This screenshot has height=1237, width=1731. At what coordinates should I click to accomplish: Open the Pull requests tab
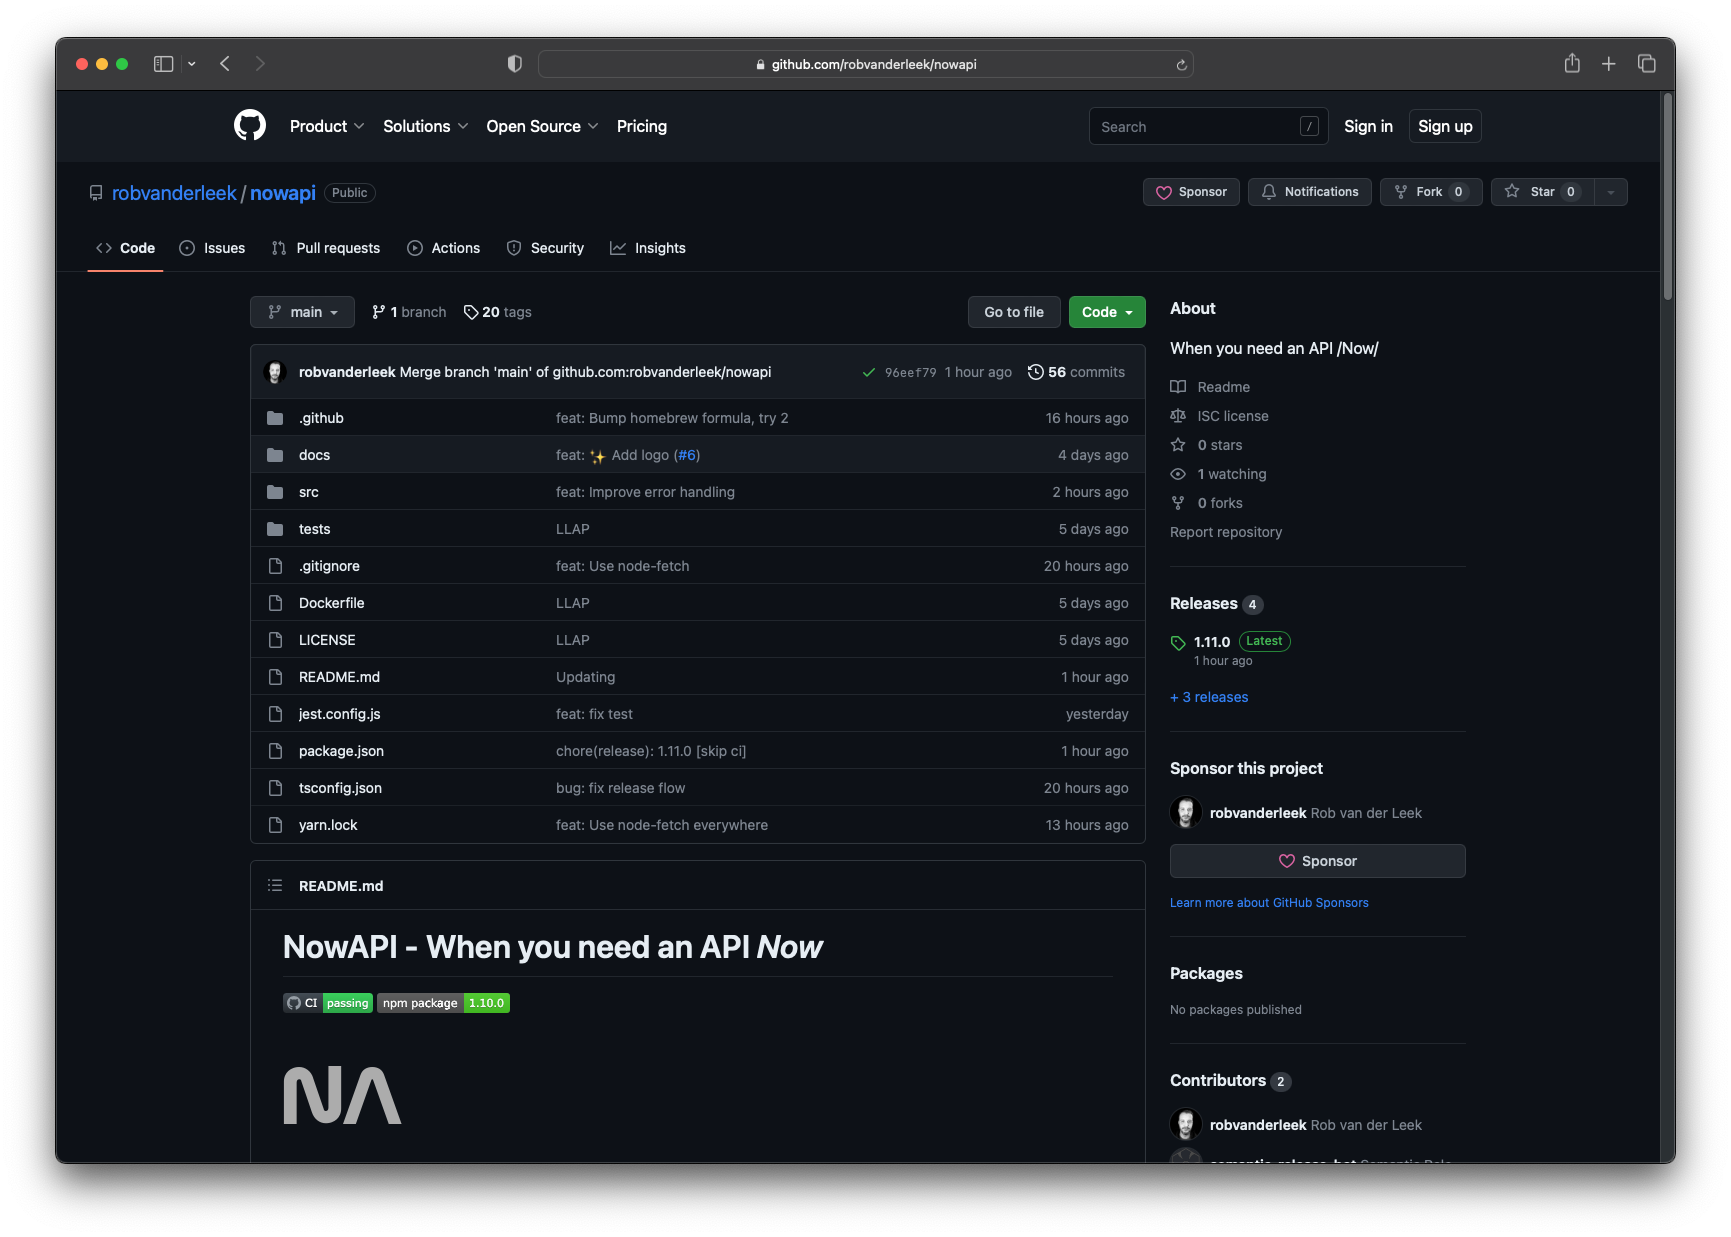[x=326, y=248]
